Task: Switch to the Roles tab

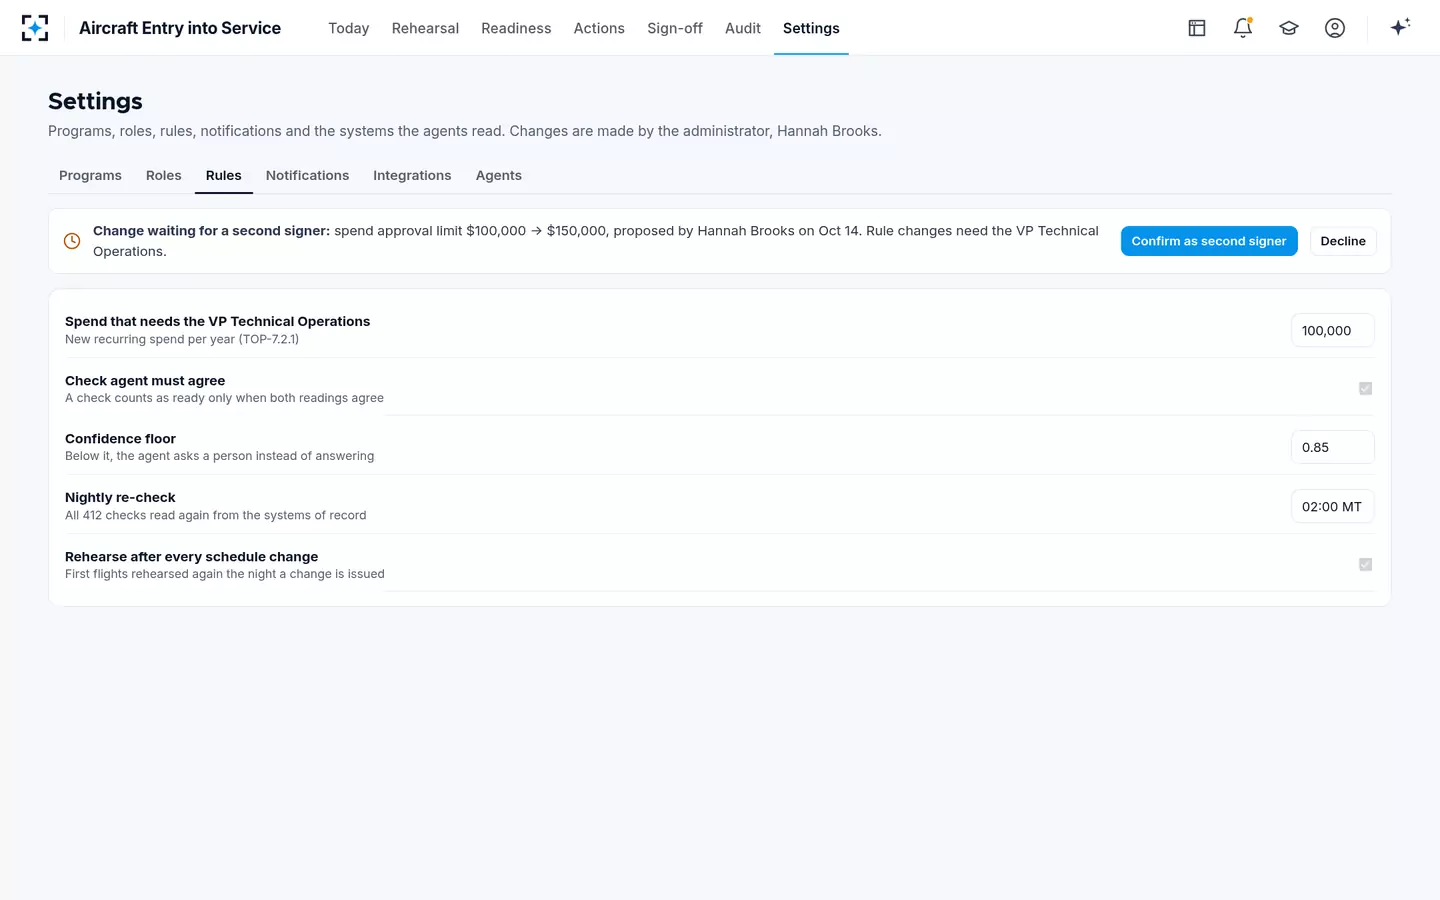Action: pyautogui.click(x=164, y=175)
